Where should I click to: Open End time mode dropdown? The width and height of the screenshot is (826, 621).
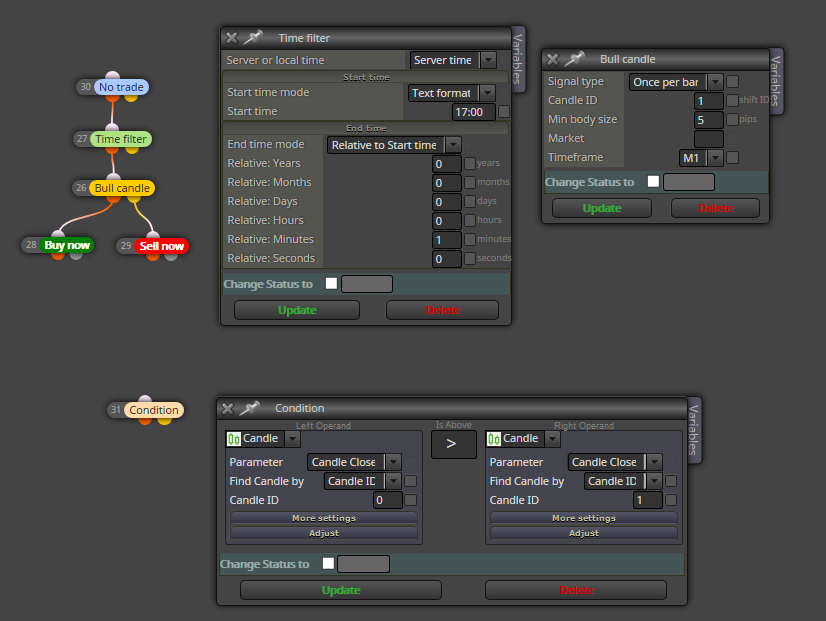453,145
